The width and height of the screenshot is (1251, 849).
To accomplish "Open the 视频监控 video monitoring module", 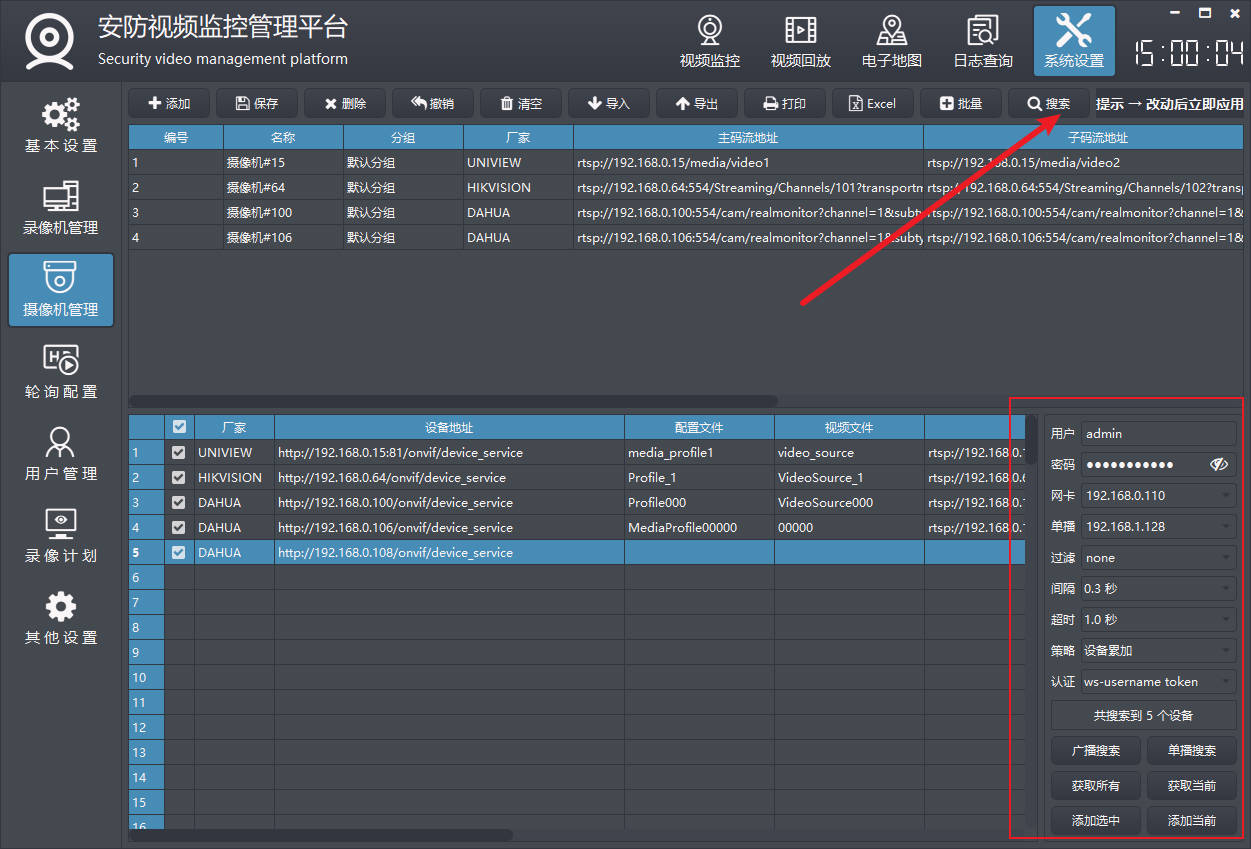I will pyautogui.click(x=709, y=42).
